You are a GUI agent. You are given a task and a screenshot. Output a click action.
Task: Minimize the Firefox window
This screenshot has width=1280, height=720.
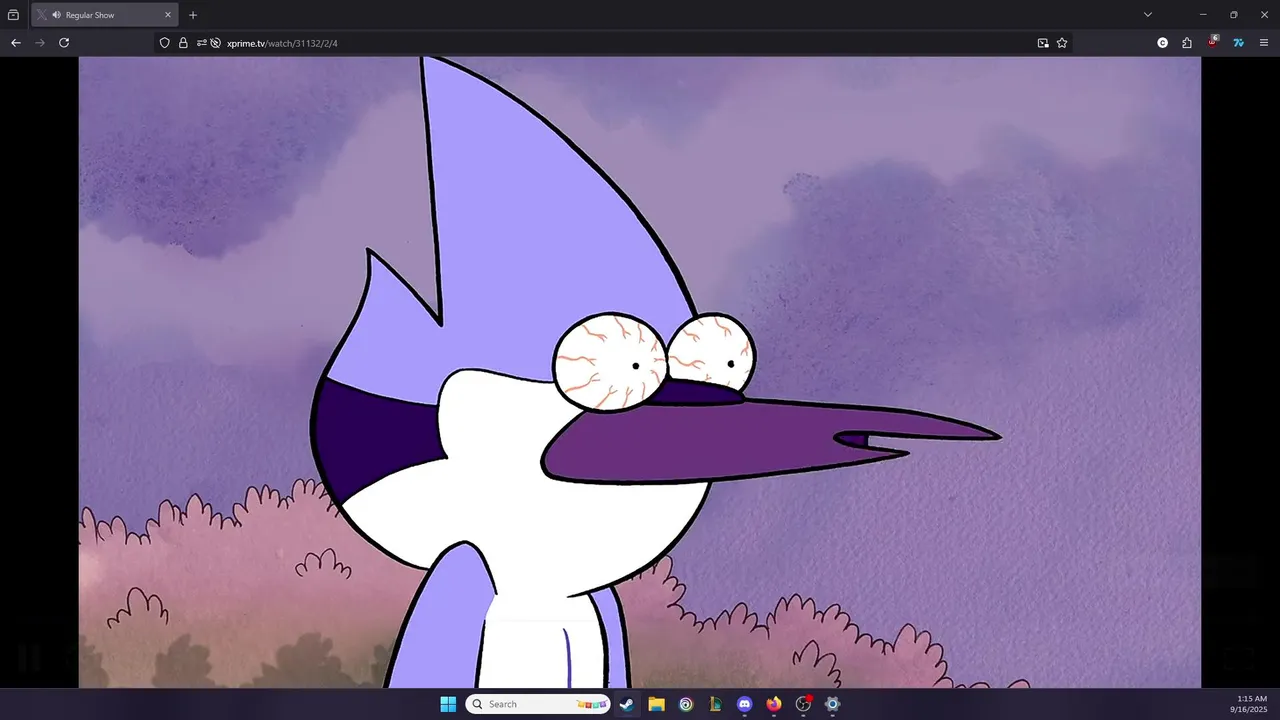click(x=1203, y=15)
